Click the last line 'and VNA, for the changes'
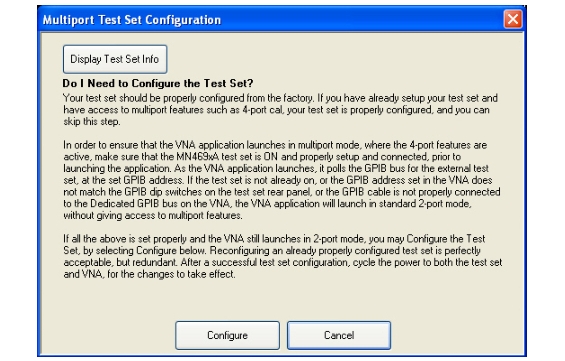 pyautogui.click(x=150, y=274)
